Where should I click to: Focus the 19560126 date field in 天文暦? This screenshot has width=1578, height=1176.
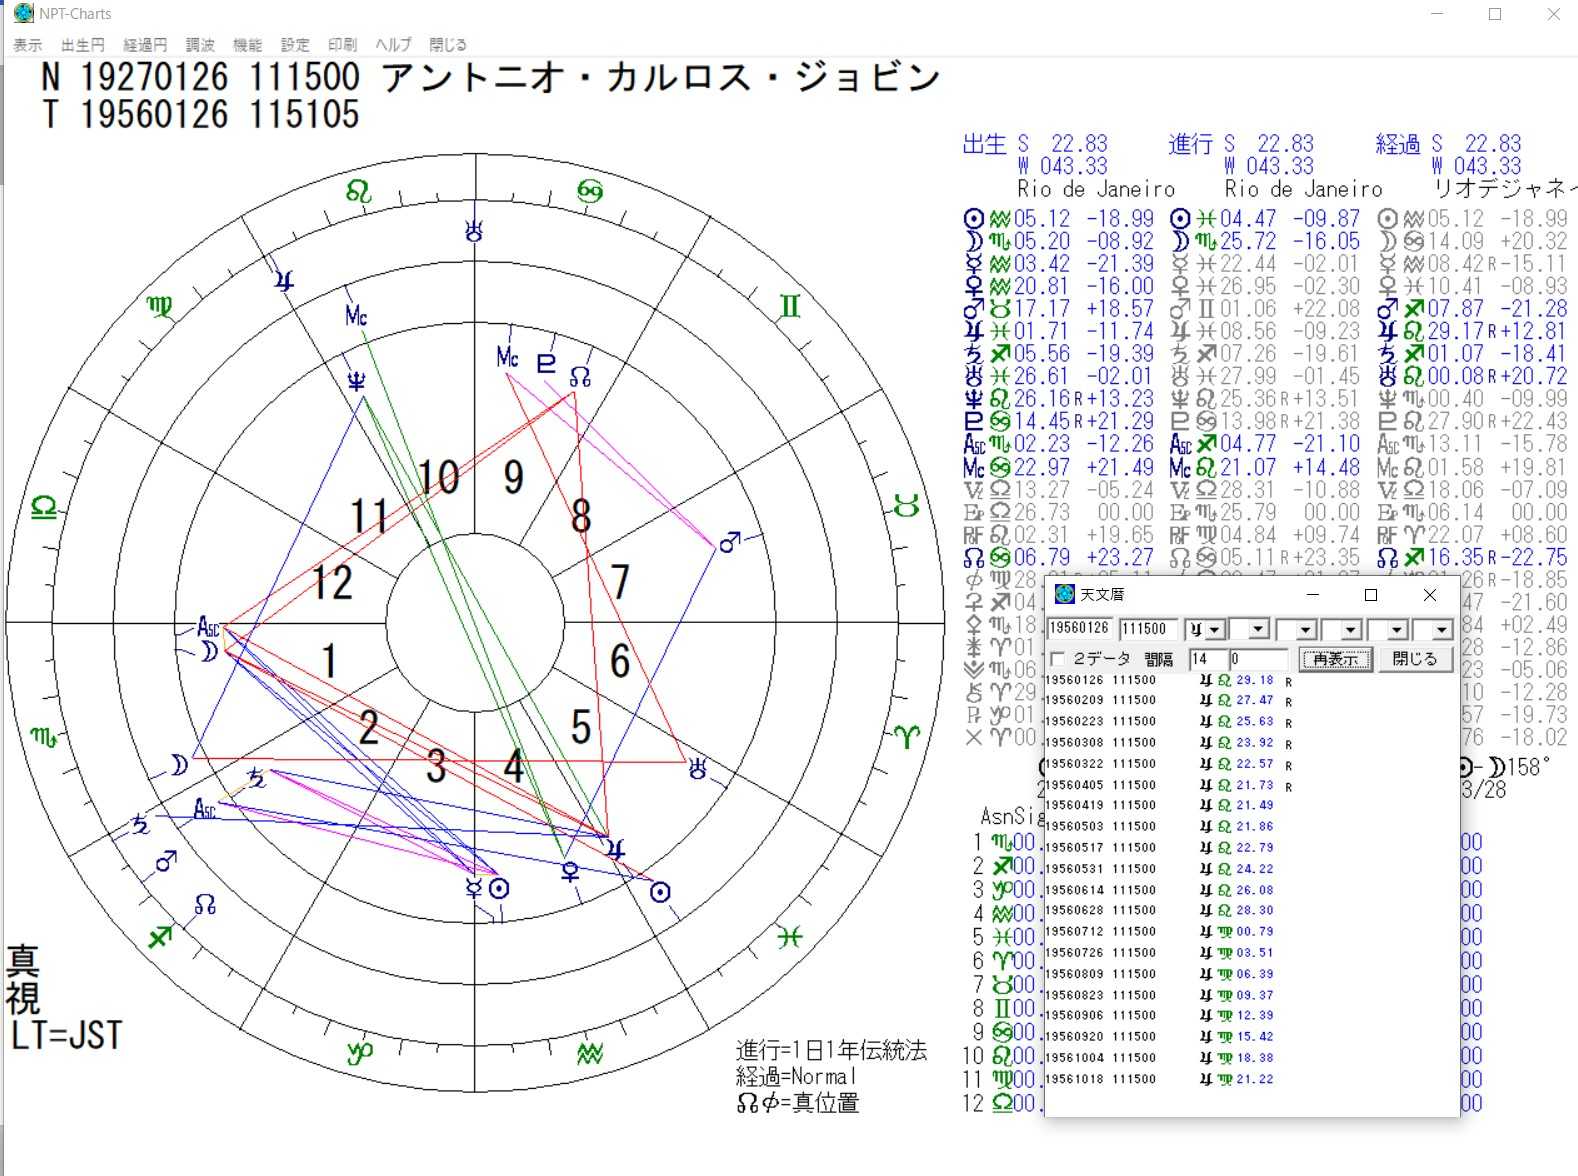1080,629
